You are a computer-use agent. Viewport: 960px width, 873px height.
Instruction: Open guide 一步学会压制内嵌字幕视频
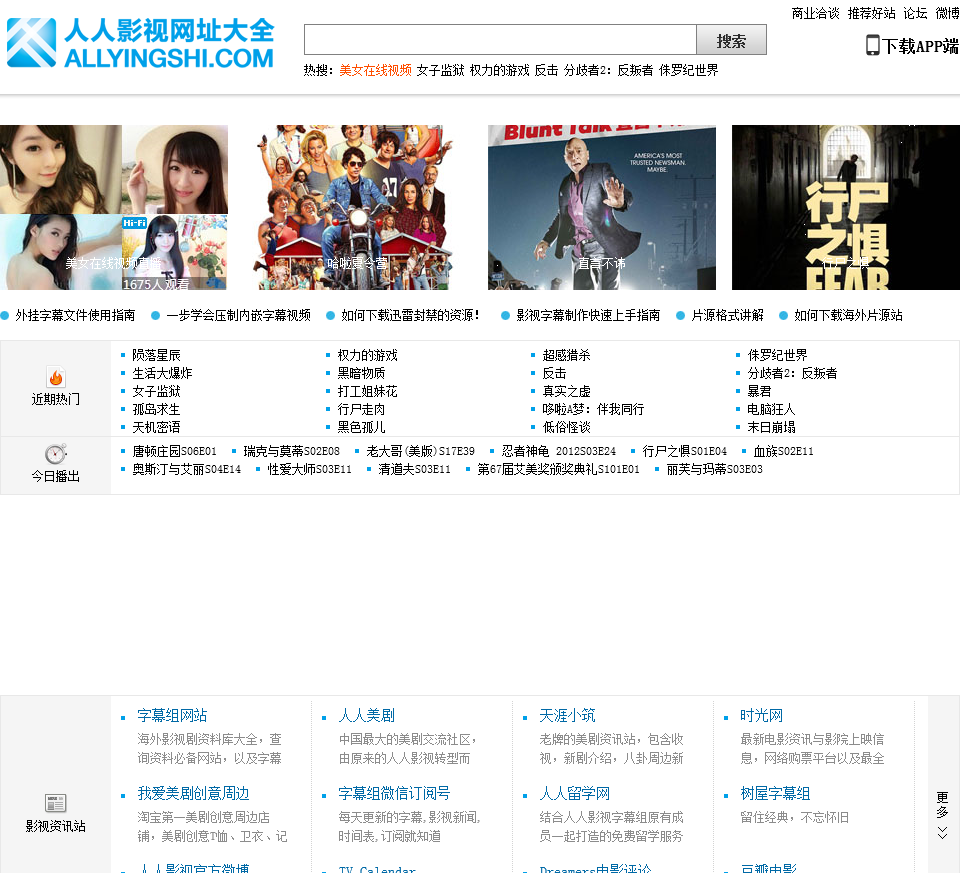tap(238, 315)
